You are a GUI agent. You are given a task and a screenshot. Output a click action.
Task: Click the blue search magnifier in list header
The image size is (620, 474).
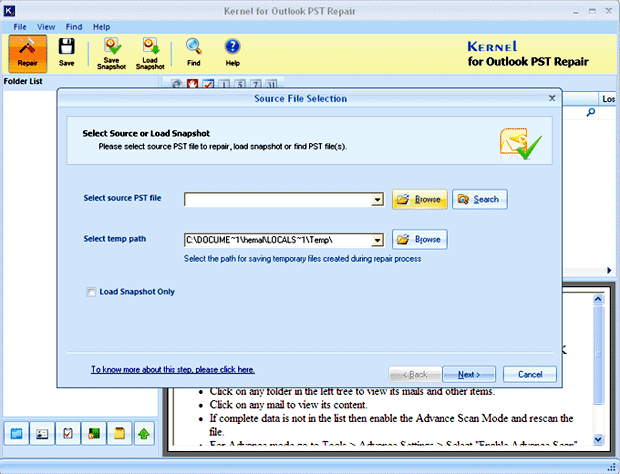pos(591,112)
